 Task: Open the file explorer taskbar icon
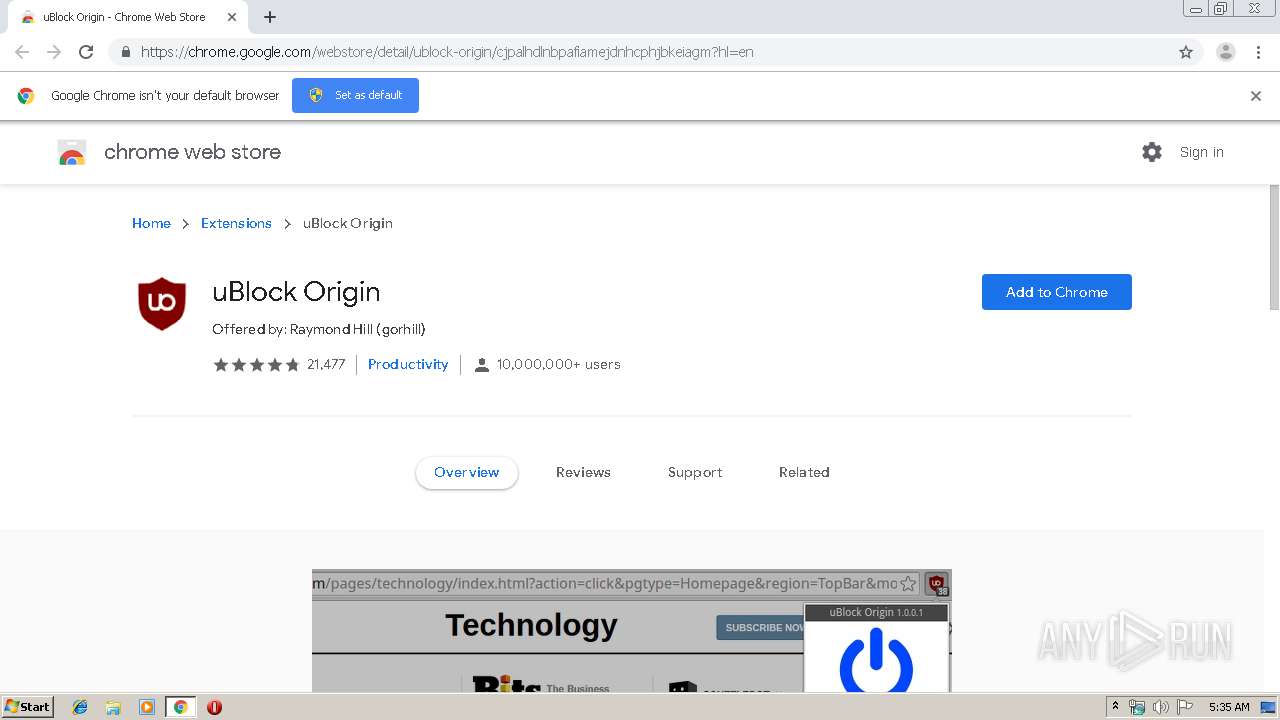pyautogui.click(x=113, y=707)
